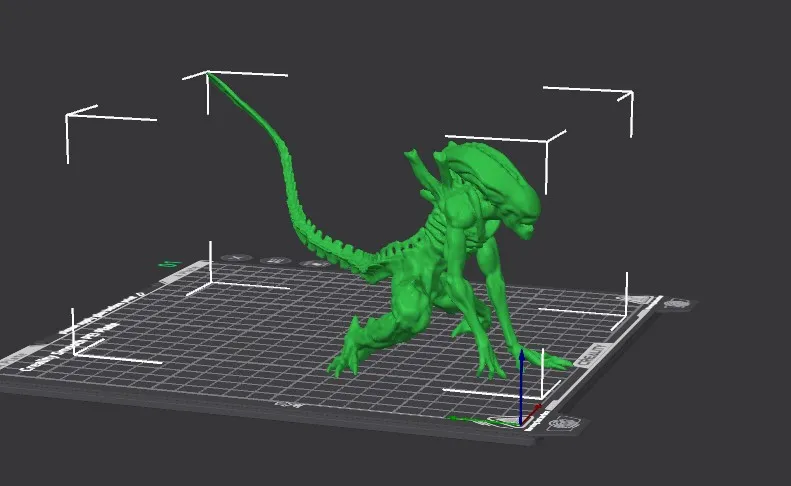
Task: Click the small label on bed's front edge
Action: pos(289,405)
